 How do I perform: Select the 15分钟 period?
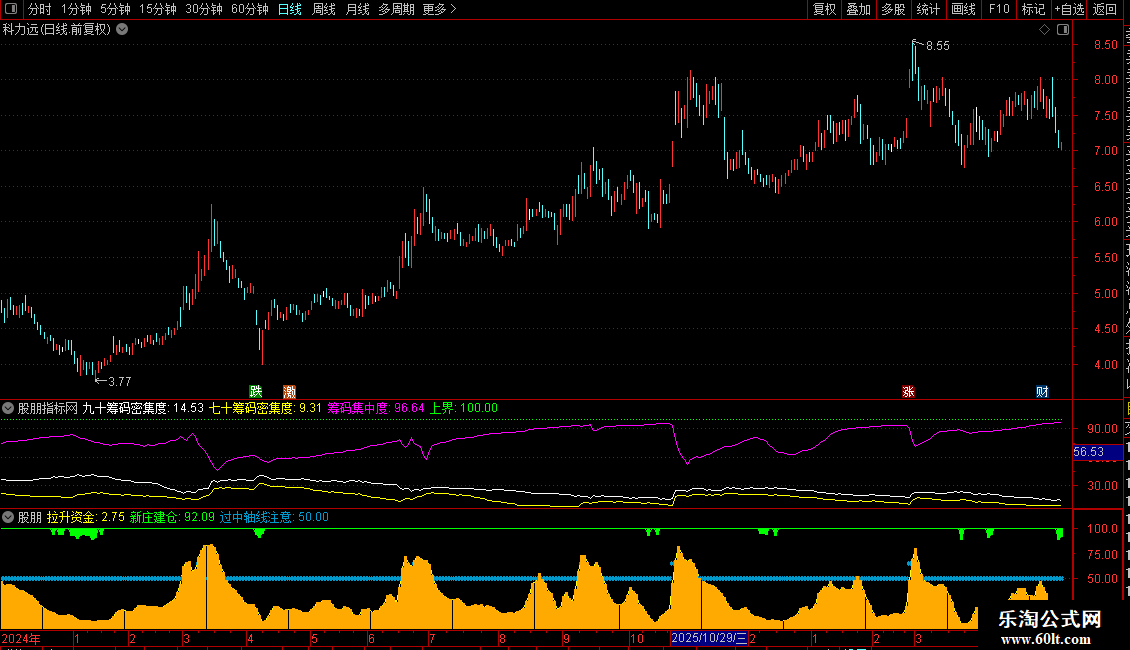(158, 9)
